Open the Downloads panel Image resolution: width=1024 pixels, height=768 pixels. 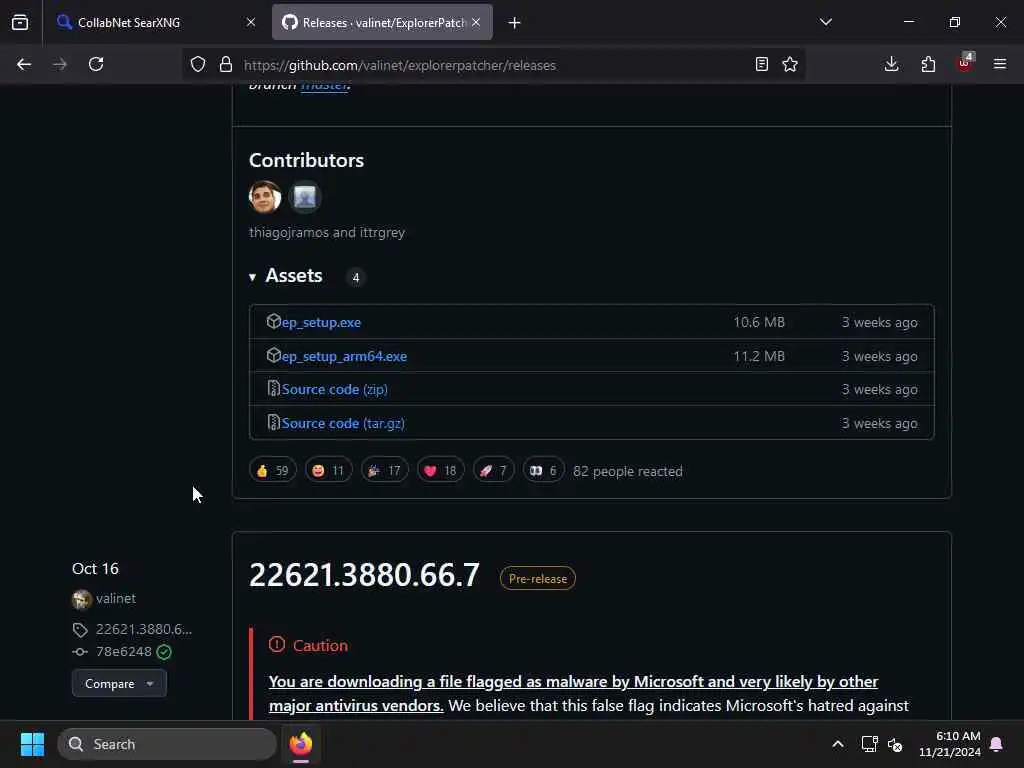[x=891, y=65]
